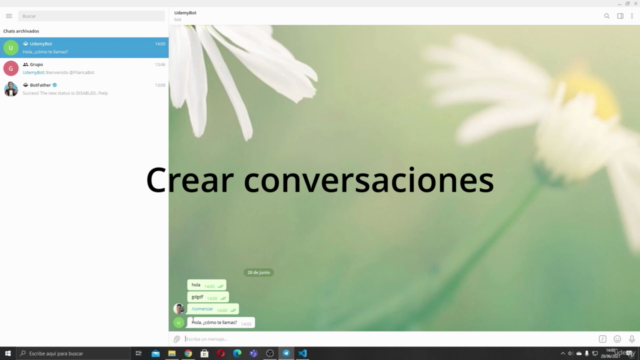Open the Windows Start menu
The height and width of the screenshot is (360, 640).
(8, 353)
